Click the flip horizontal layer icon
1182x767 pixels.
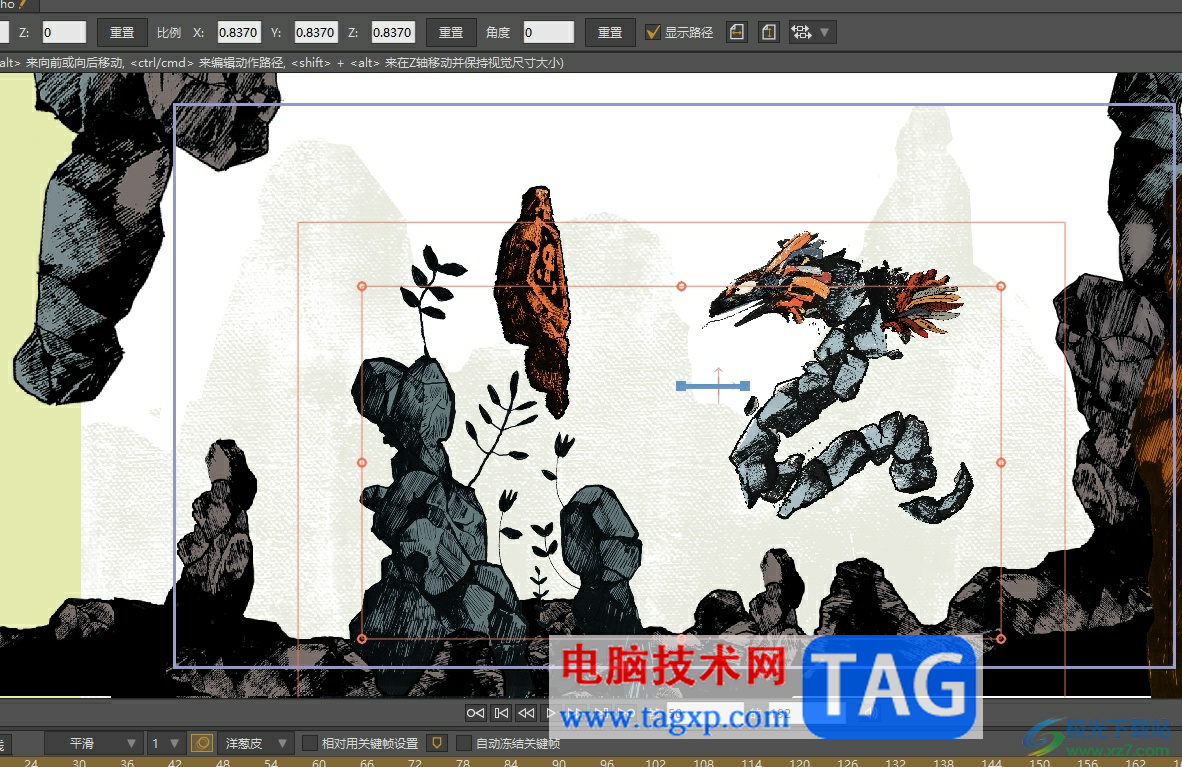point(737,32)
